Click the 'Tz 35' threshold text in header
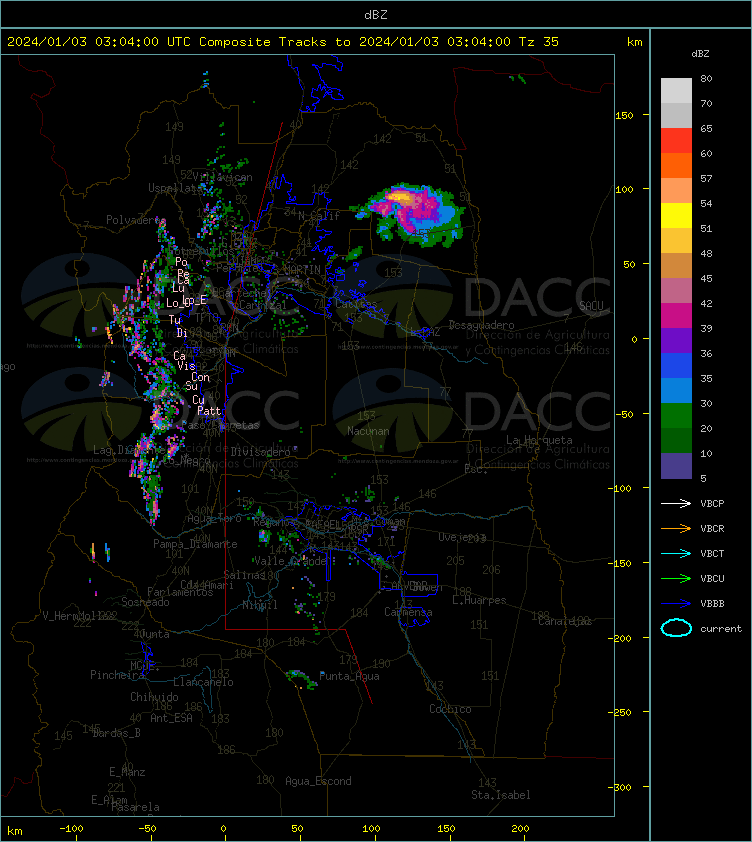Image resolution: width=752 pixels, height=842 pixels. pos(539,42)
